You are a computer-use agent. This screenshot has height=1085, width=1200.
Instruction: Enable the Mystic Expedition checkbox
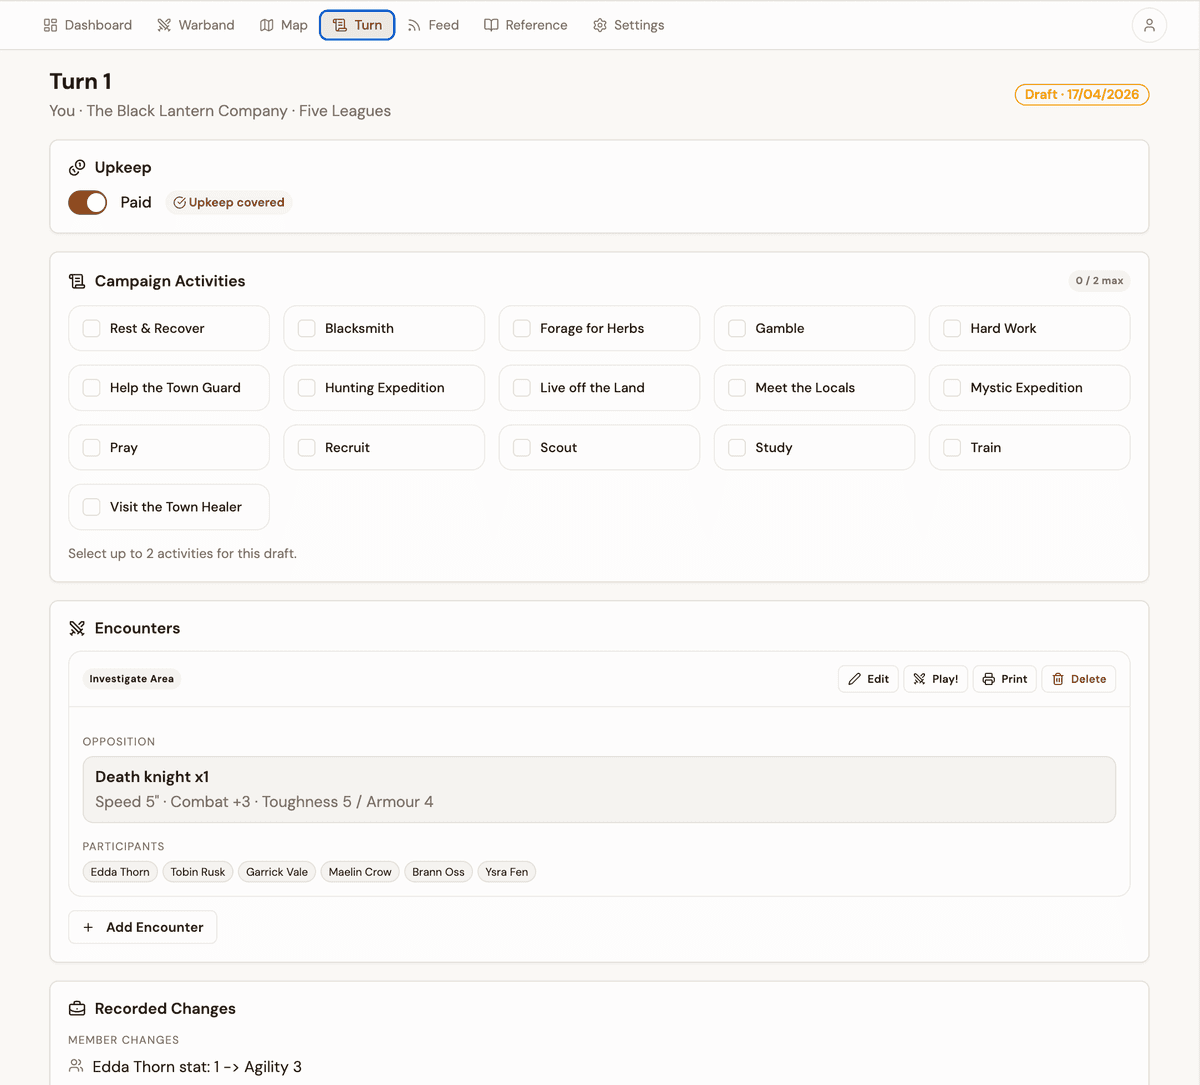952,388
